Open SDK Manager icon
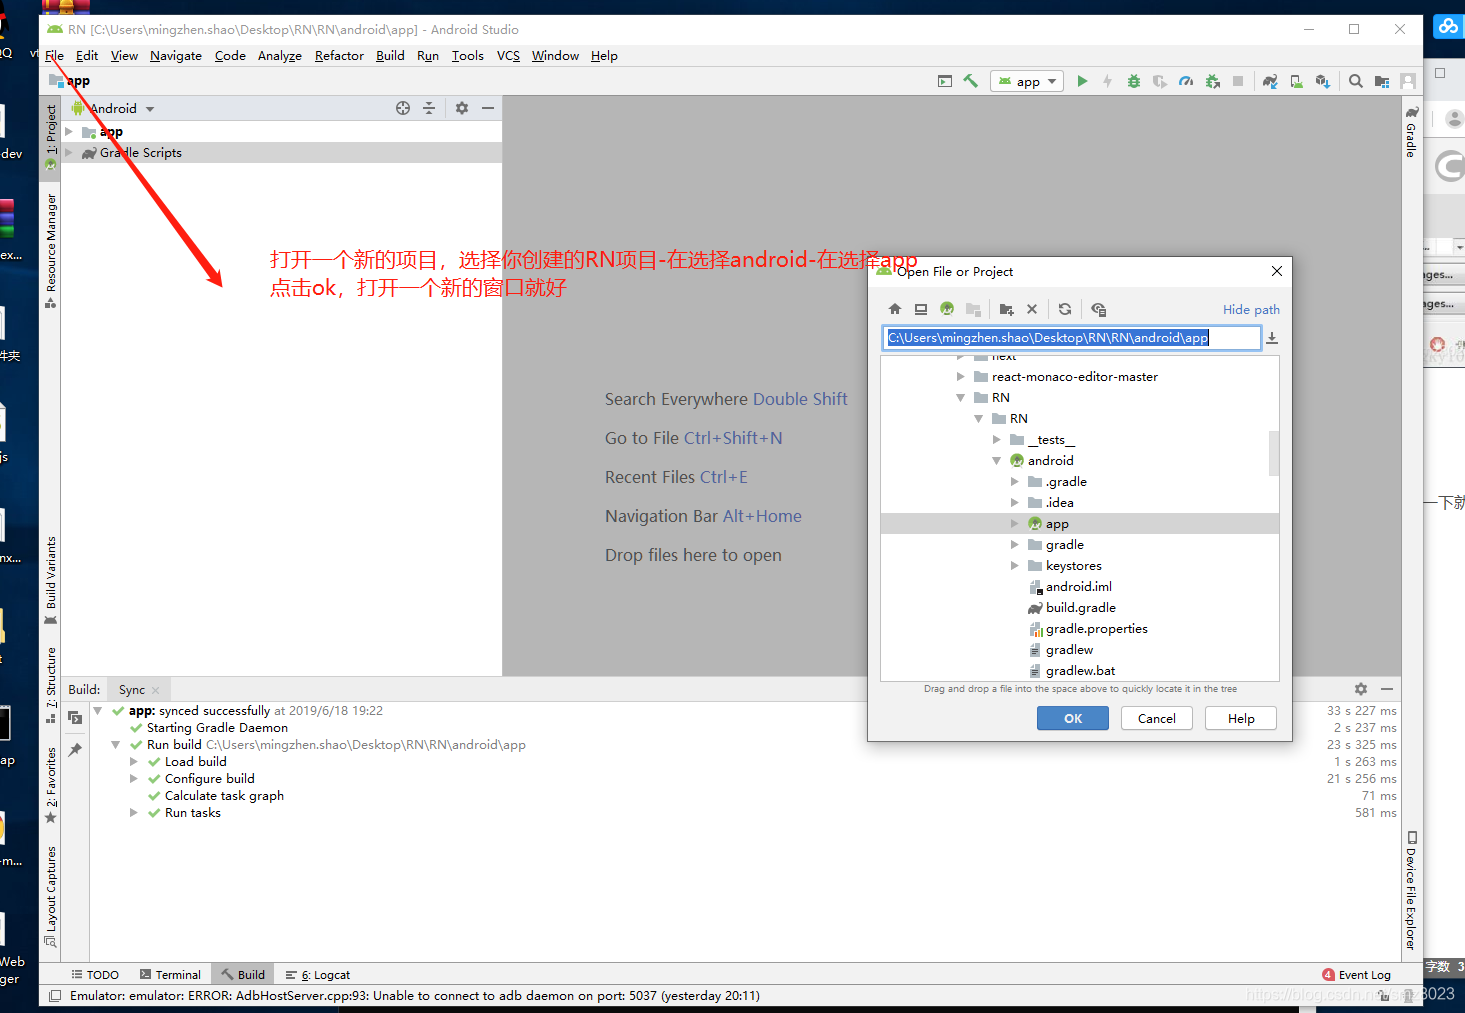1465x1013 pixels. pos(1323,81)
